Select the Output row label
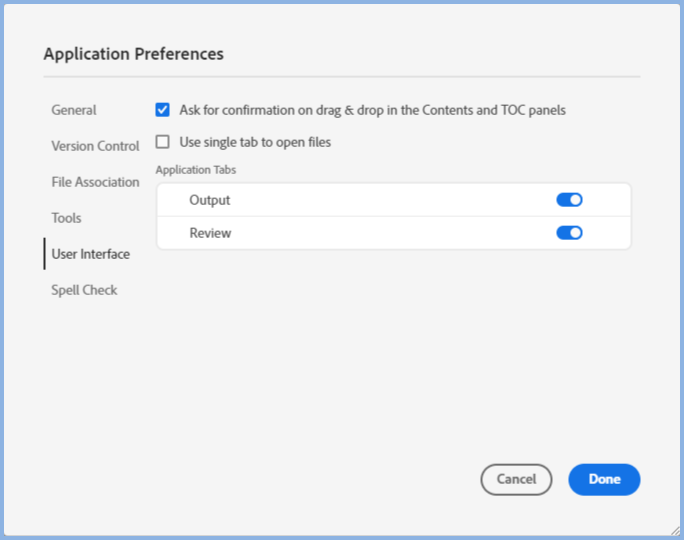 point(209,200)
